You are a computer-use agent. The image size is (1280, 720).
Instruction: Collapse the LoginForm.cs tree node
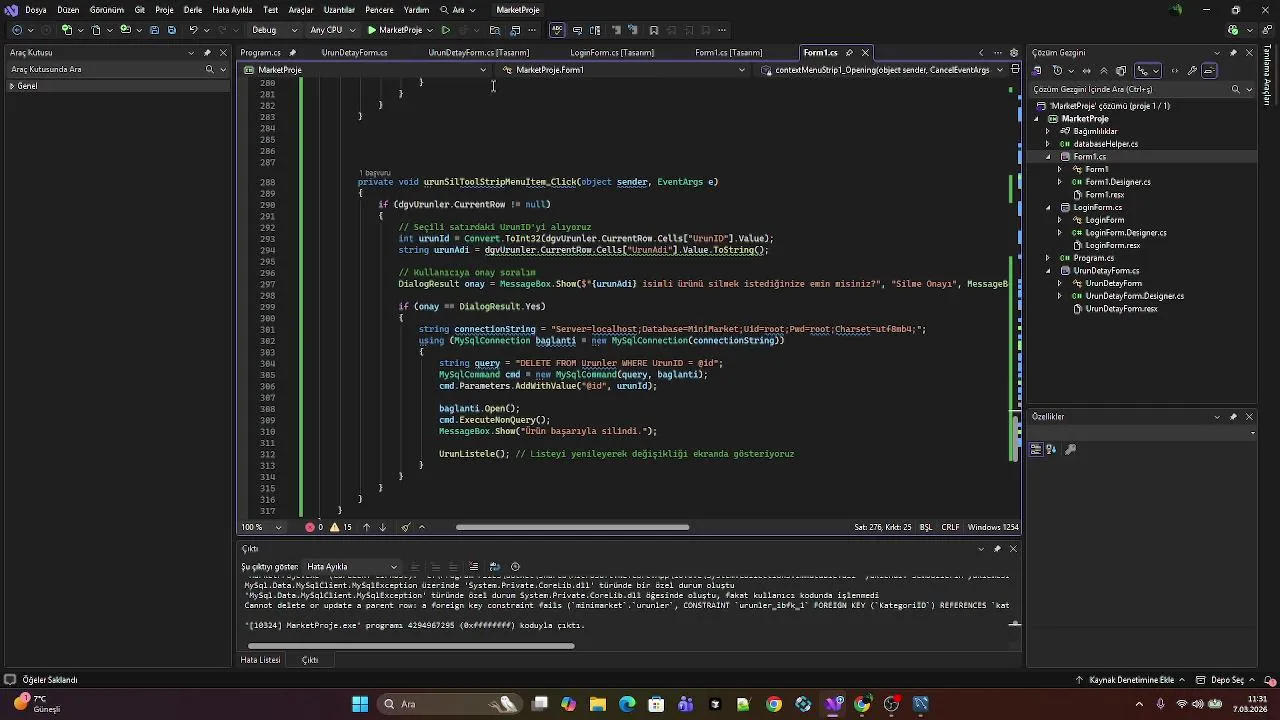[1048, 207]
